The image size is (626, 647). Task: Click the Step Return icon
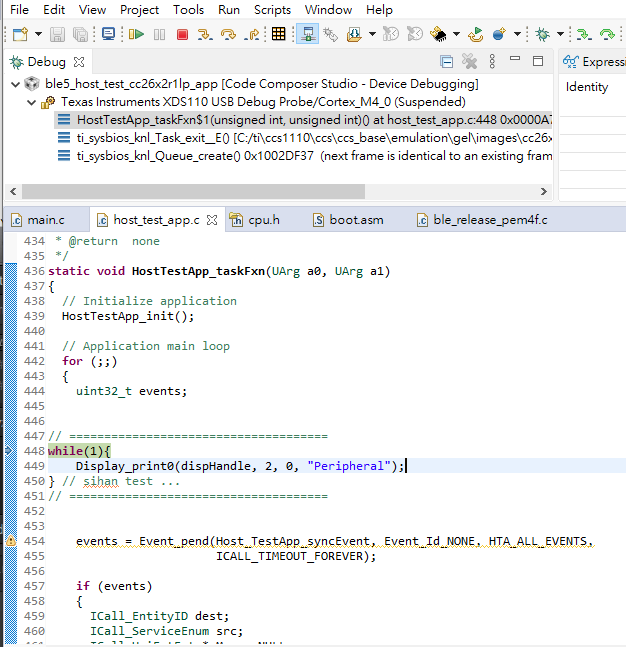251,34
